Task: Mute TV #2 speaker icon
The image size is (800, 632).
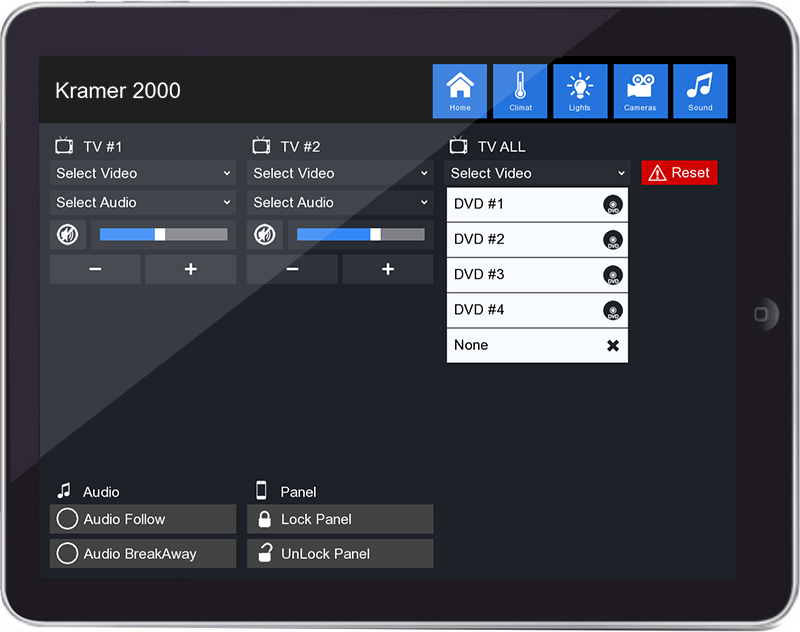Action: (265, 235)
